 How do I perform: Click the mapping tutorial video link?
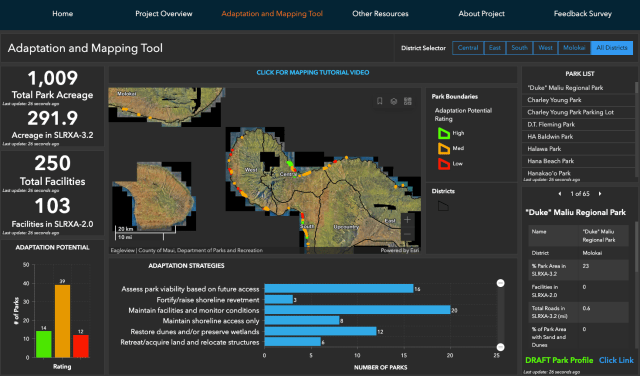point(313,72)
